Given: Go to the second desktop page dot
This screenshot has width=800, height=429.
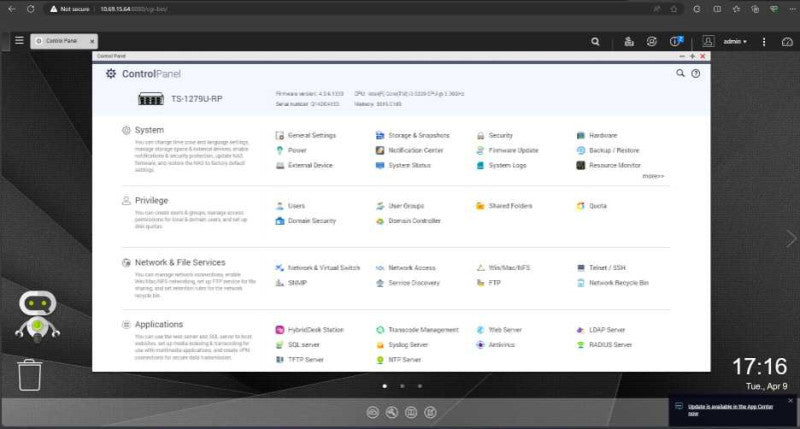Looking at the screenshot, I should [x=402, y=386].
